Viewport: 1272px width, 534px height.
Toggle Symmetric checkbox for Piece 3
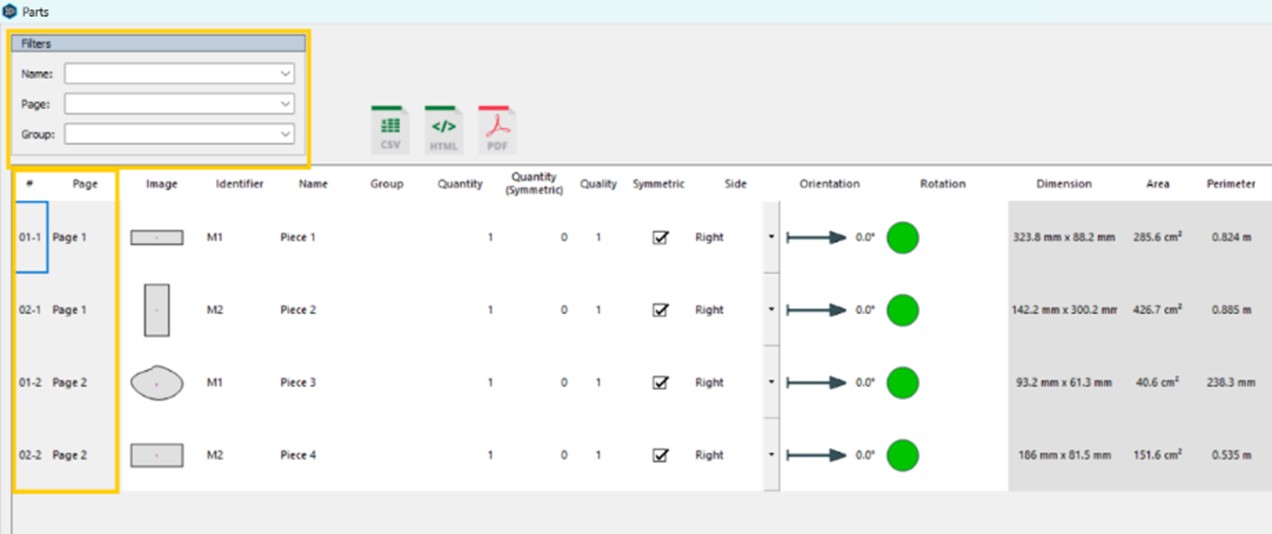660,382
